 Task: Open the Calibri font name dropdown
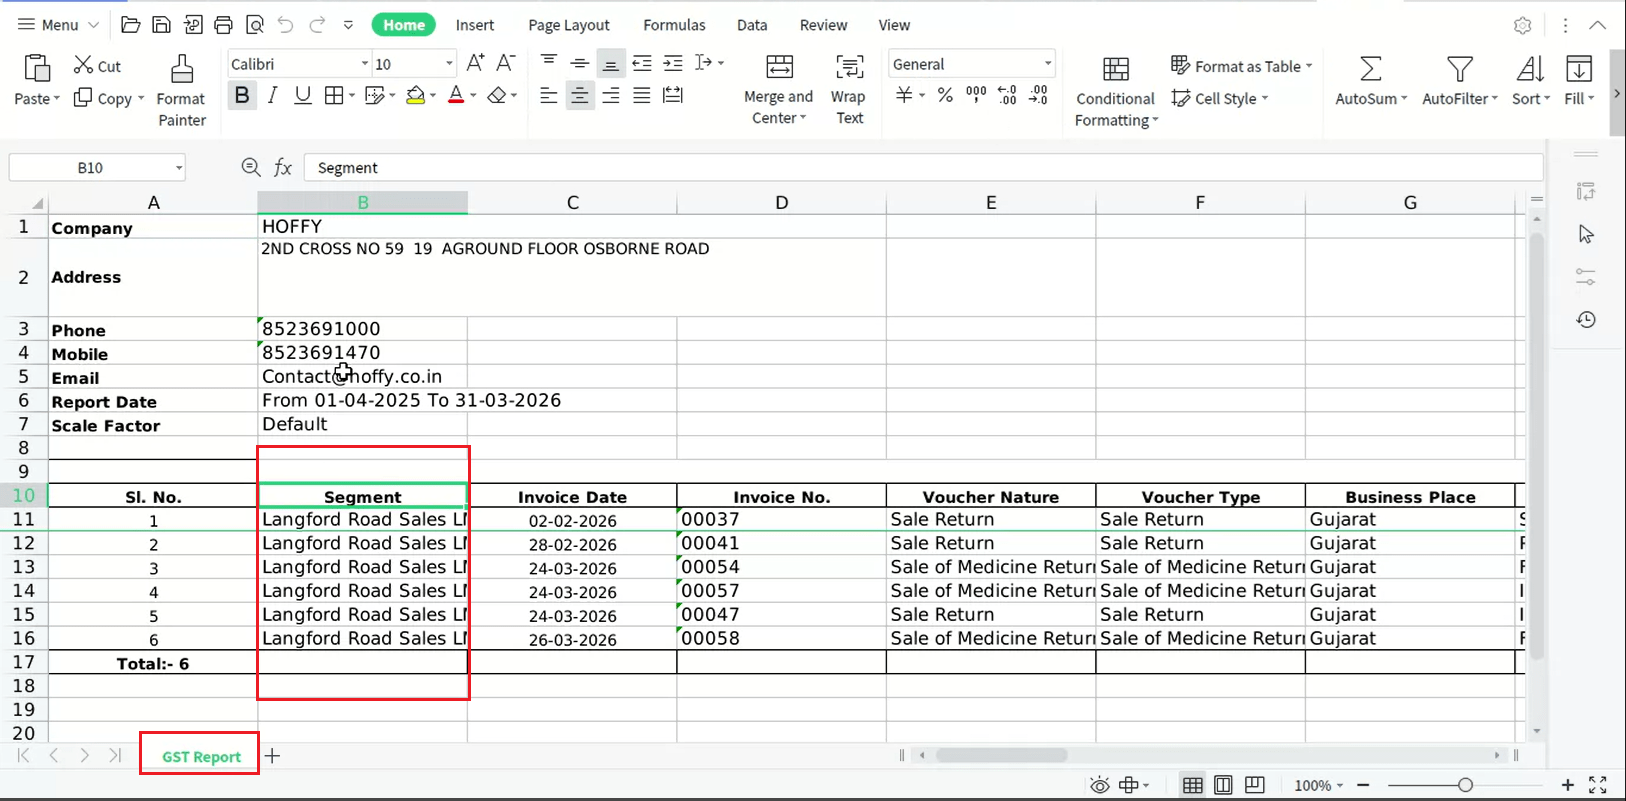[x=365, y=64]
